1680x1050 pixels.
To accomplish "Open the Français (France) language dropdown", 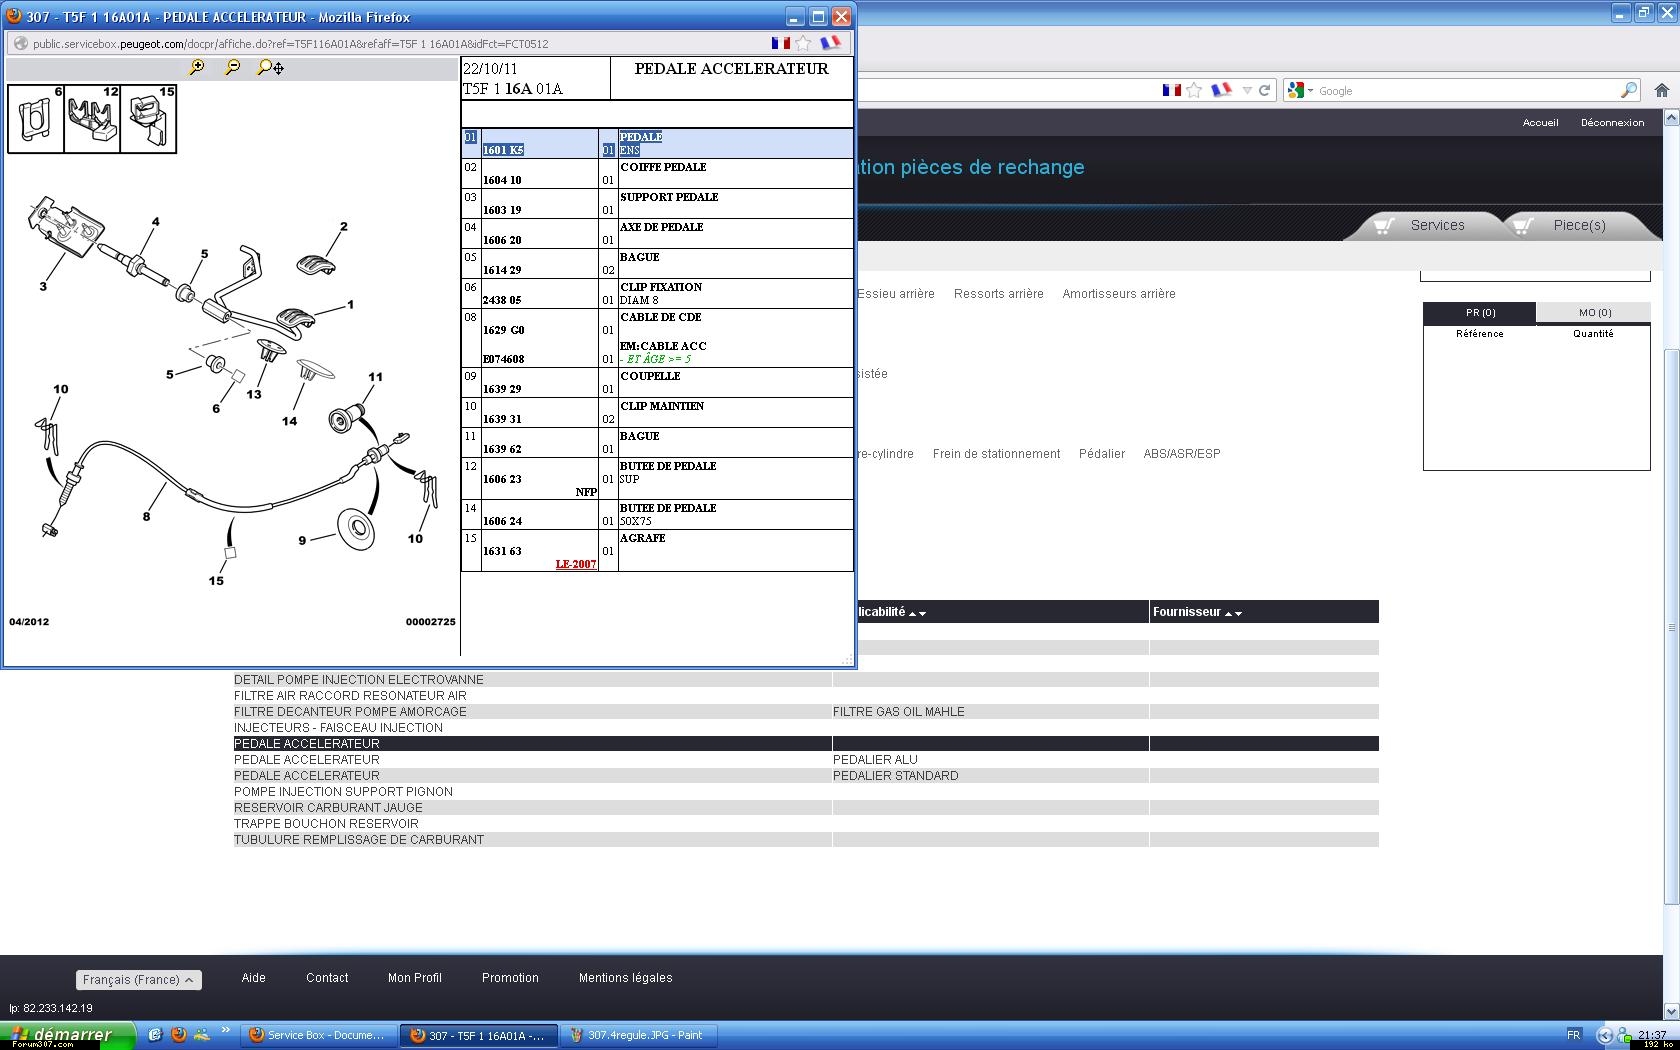I will pos(138,980).
